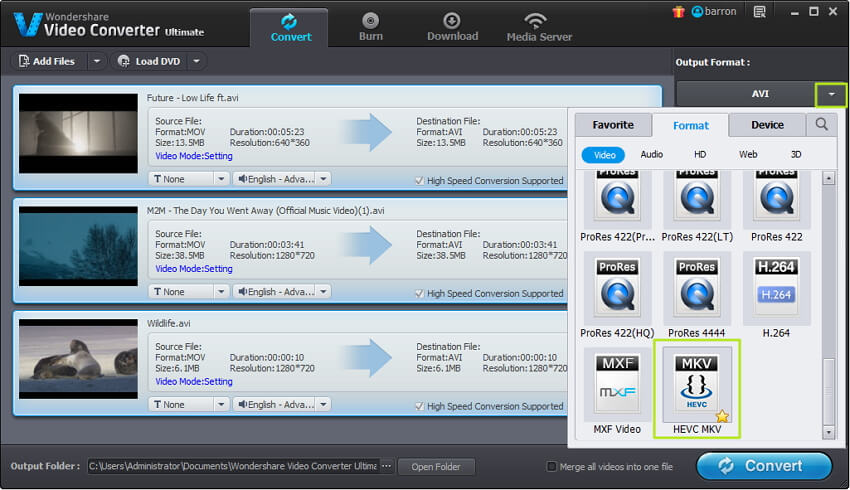Click the Future - Low Life ft.avi filename
The height and width of the screenshot is (490, 850).
click(192, 98)
